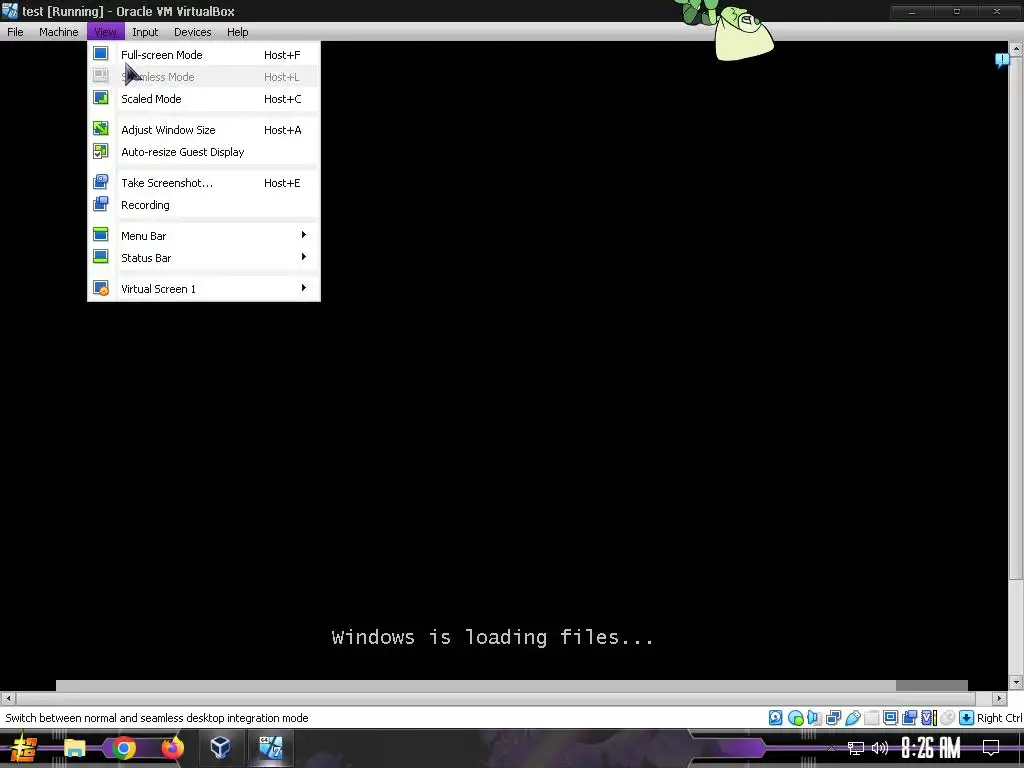This screenshot has height=768, width=1024.
Task: Open the Devices menu
Action: [x=192, y=32]
